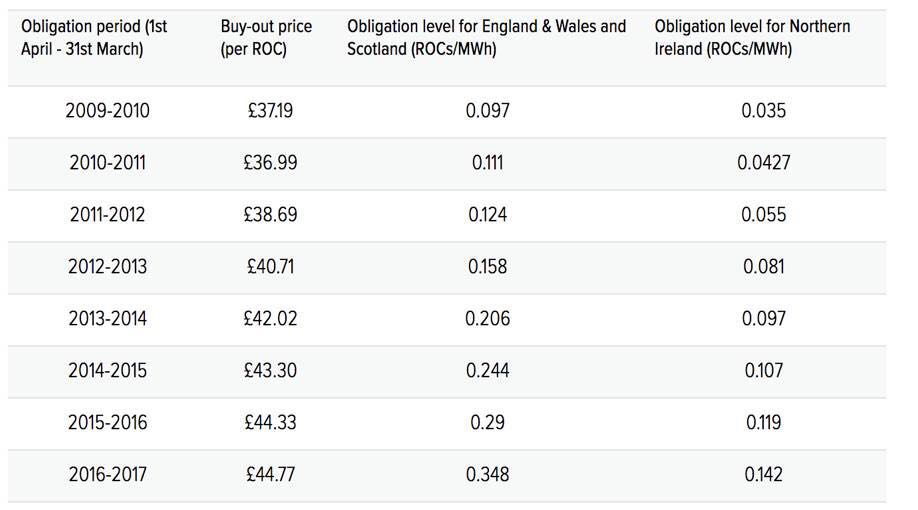Click the 0.206 obligation level value
Viewport: 918px width, 510px height.
click(487, 318)
